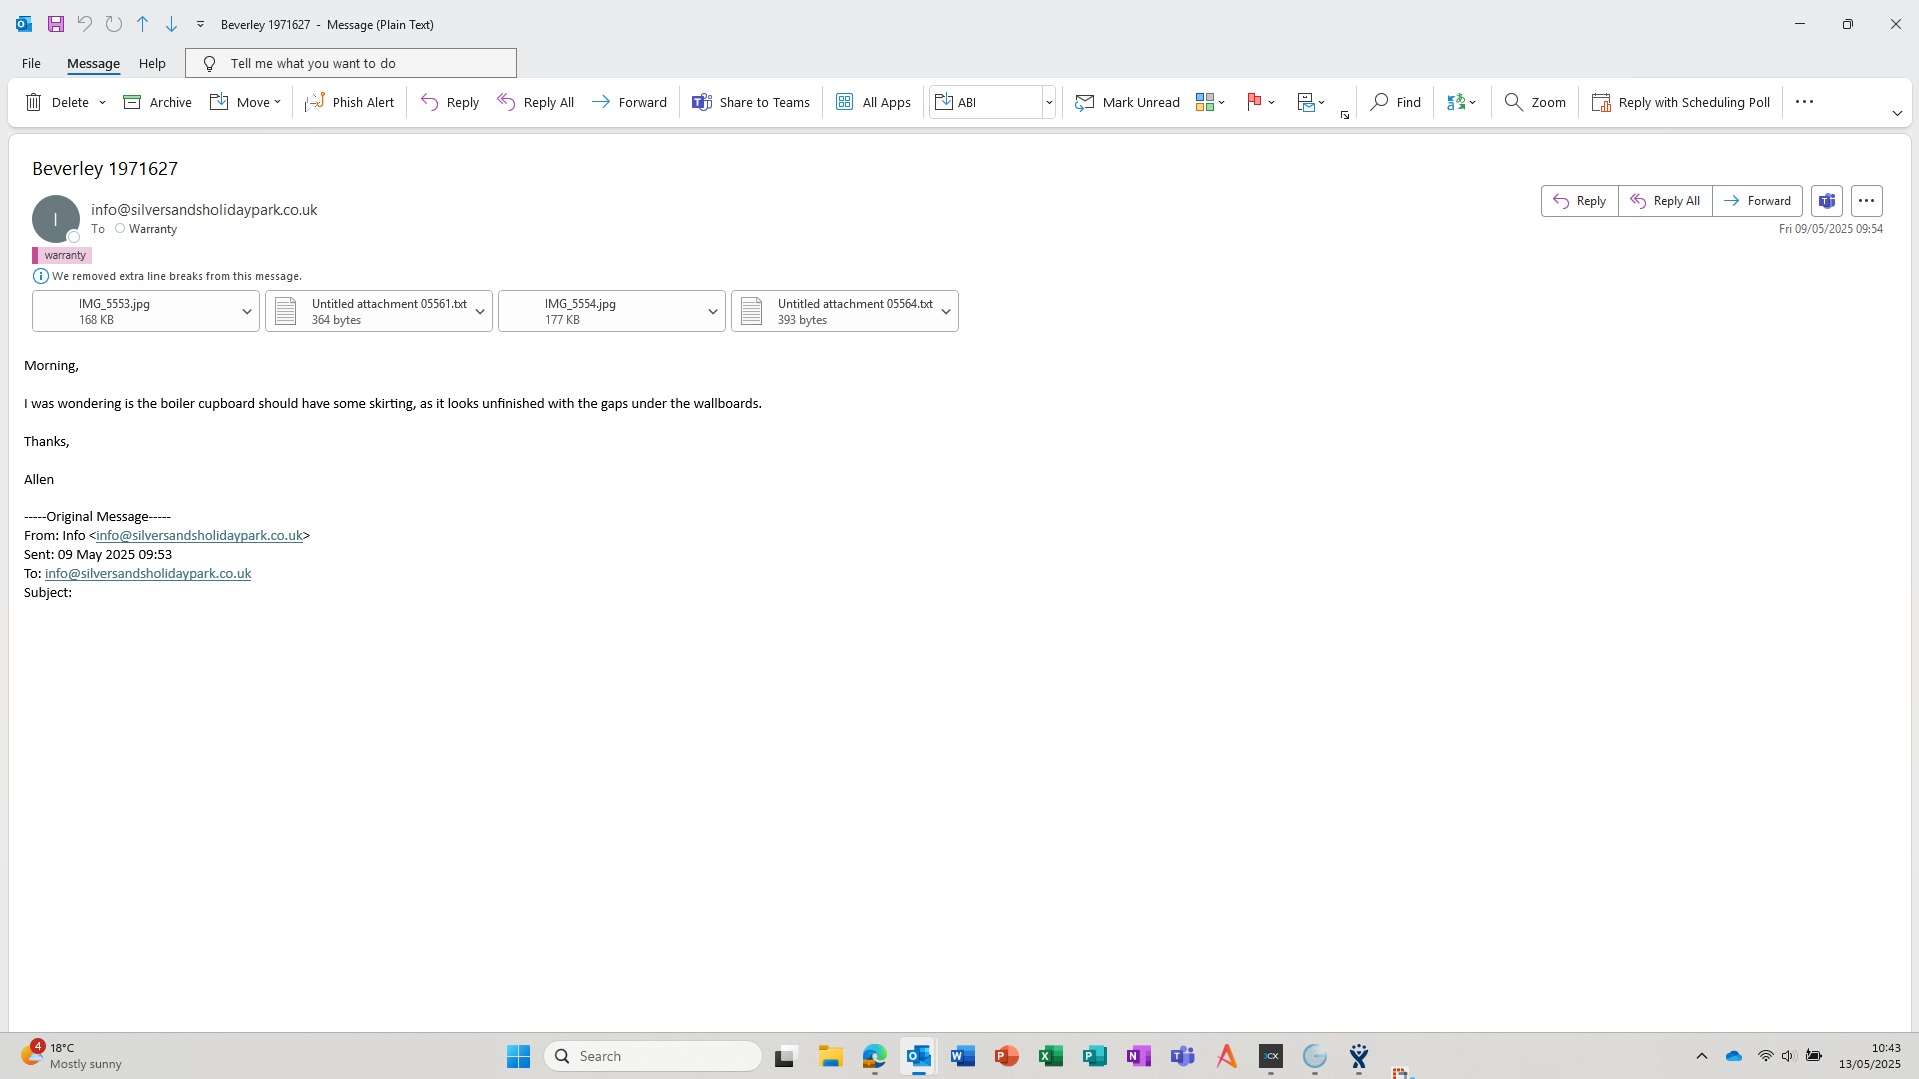Open the Translate options
This screenshot has width=1919, height=1079.
1461,102
